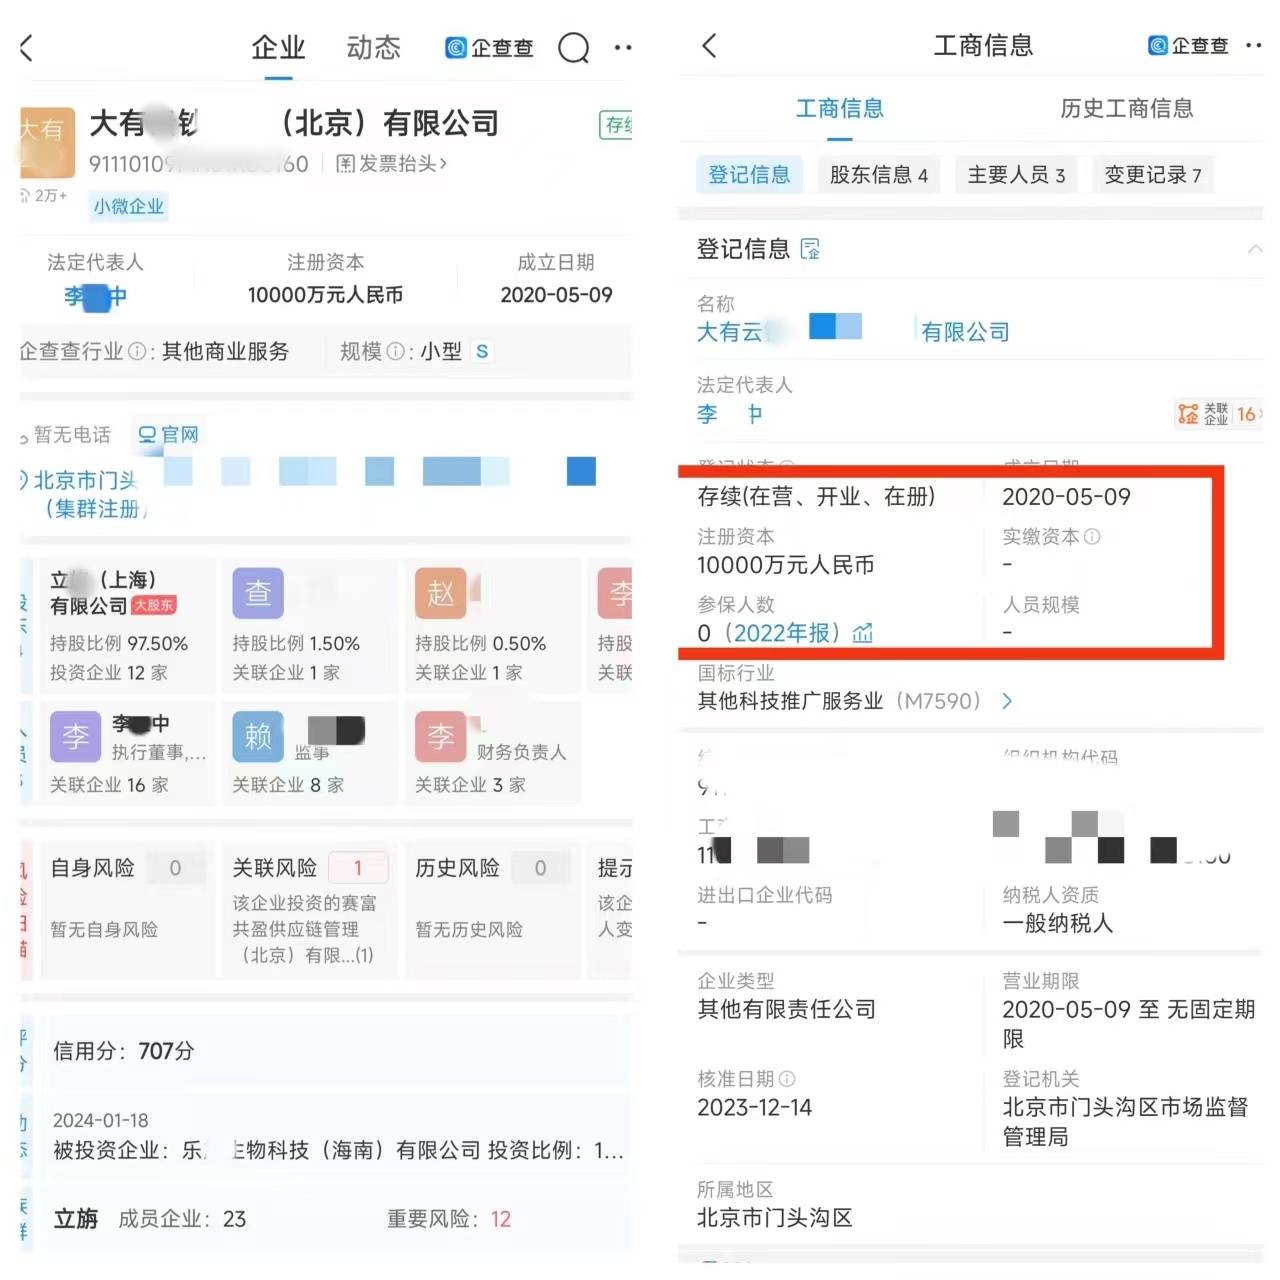This screenshot has height=1280, width=1280.
Task: Select the 变更记录 7 sub-tab
Action: point(1153,175)
